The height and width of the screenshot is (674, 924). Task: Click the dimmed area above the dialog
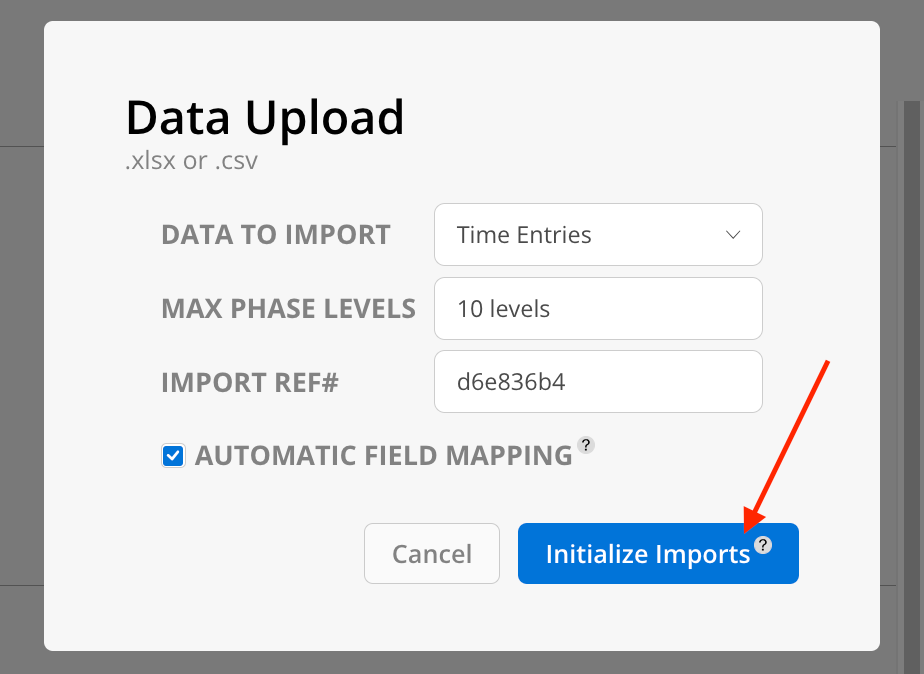tap(460, 10)
